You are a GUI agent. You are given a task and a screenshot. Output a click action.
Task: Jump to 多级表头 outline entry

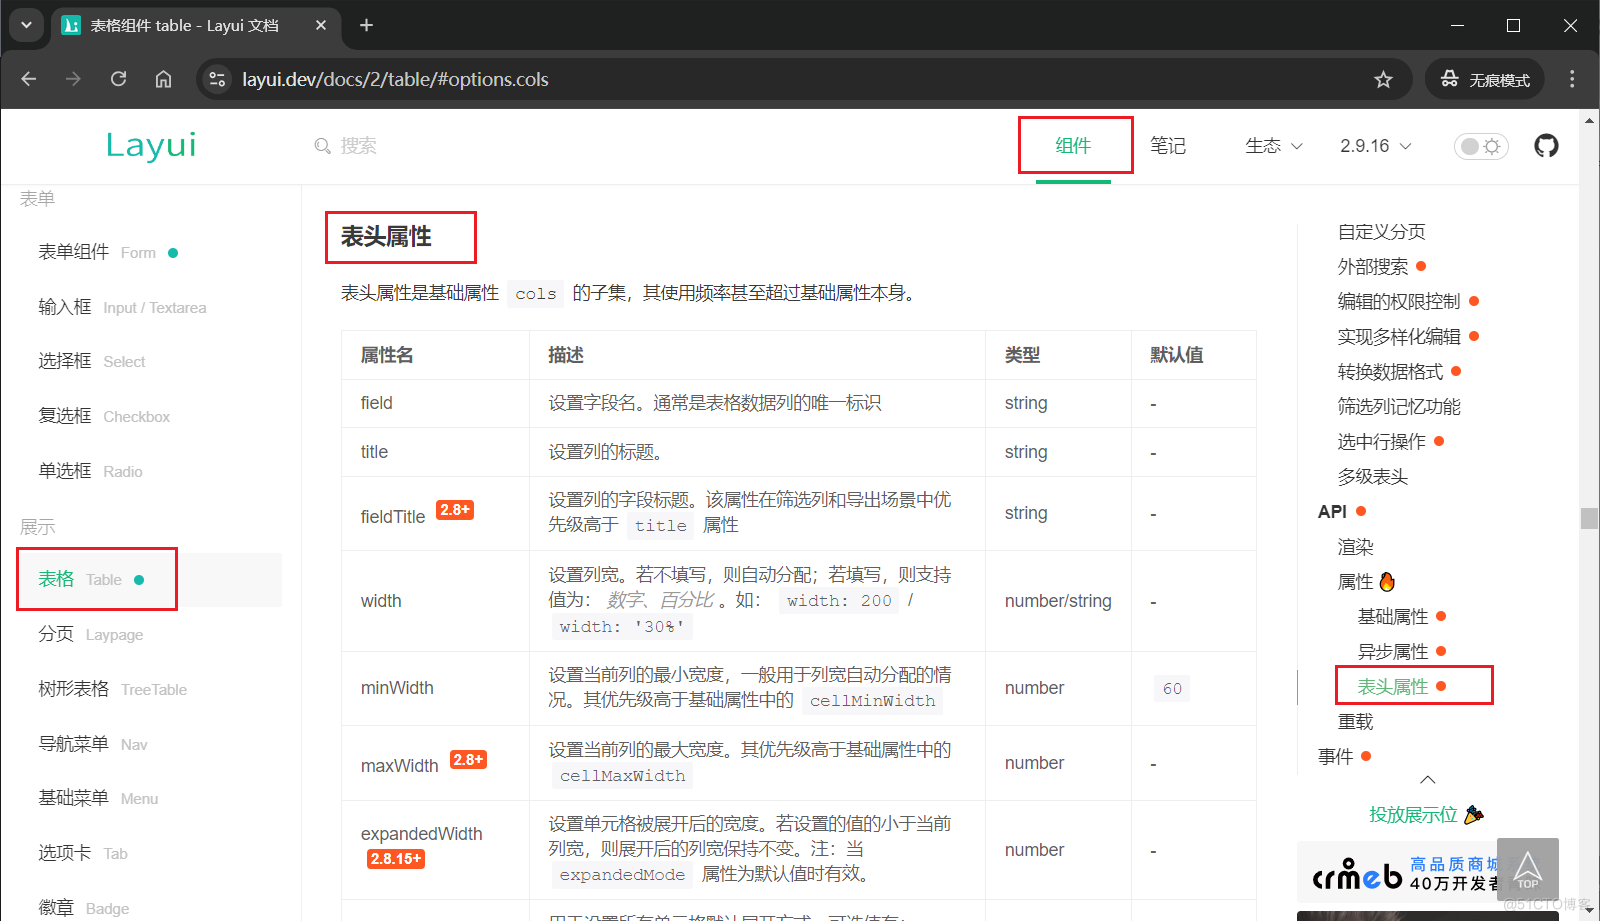(x=1373, y=477)
